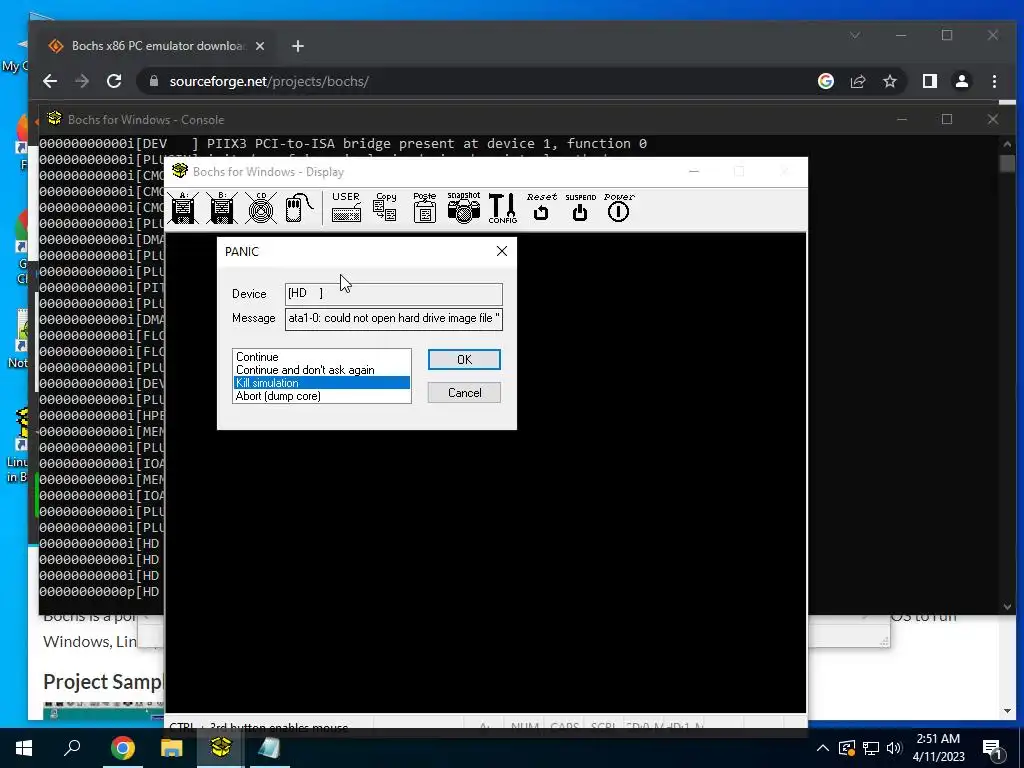Click USER keyboard shortcut button

tap(346, 208)
